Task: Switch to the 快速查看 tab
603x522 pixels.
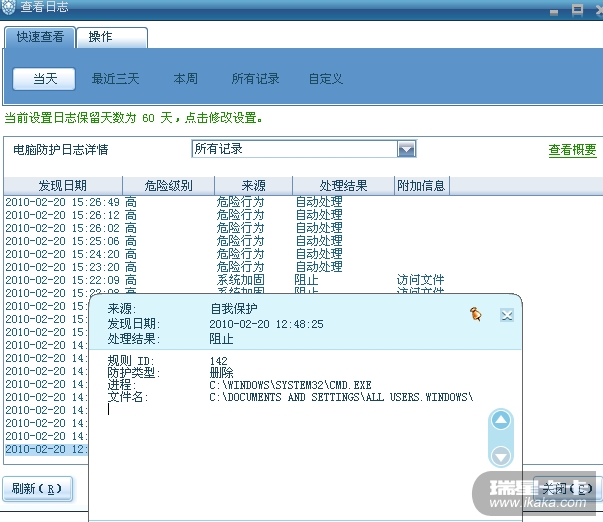Action: 40,37
